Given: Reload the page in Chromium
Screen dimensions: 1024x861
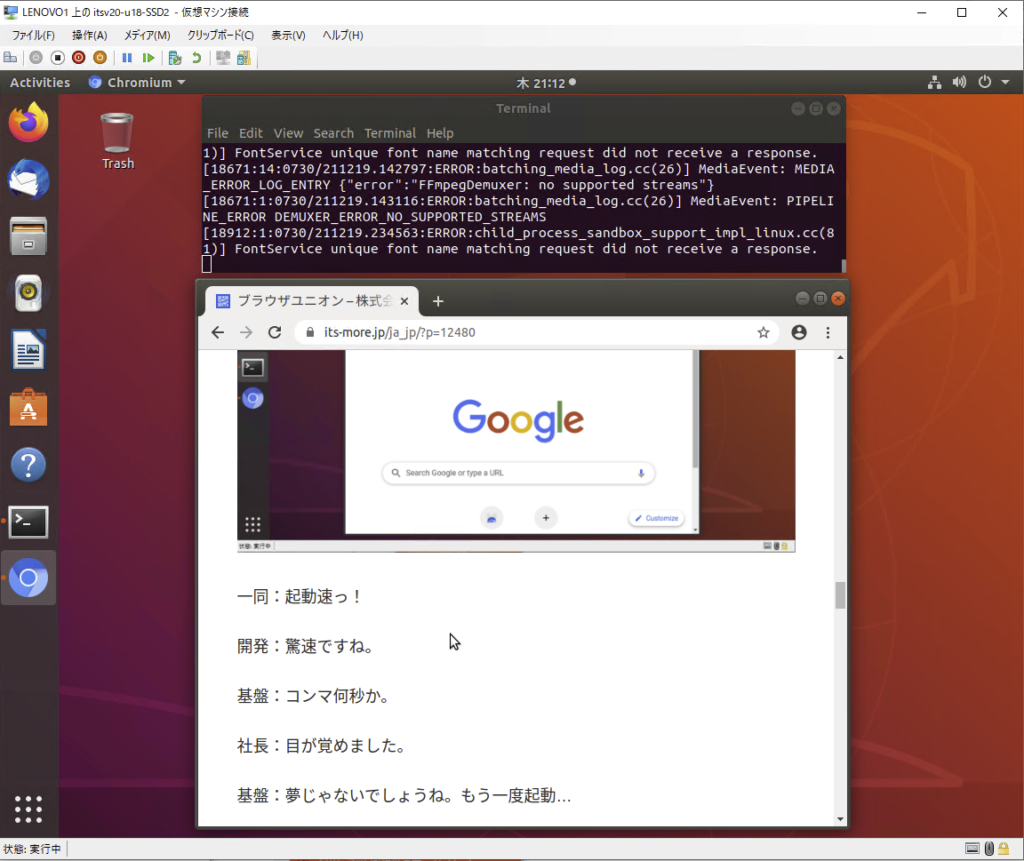Looking at the screenshot, I should point(275,333).
